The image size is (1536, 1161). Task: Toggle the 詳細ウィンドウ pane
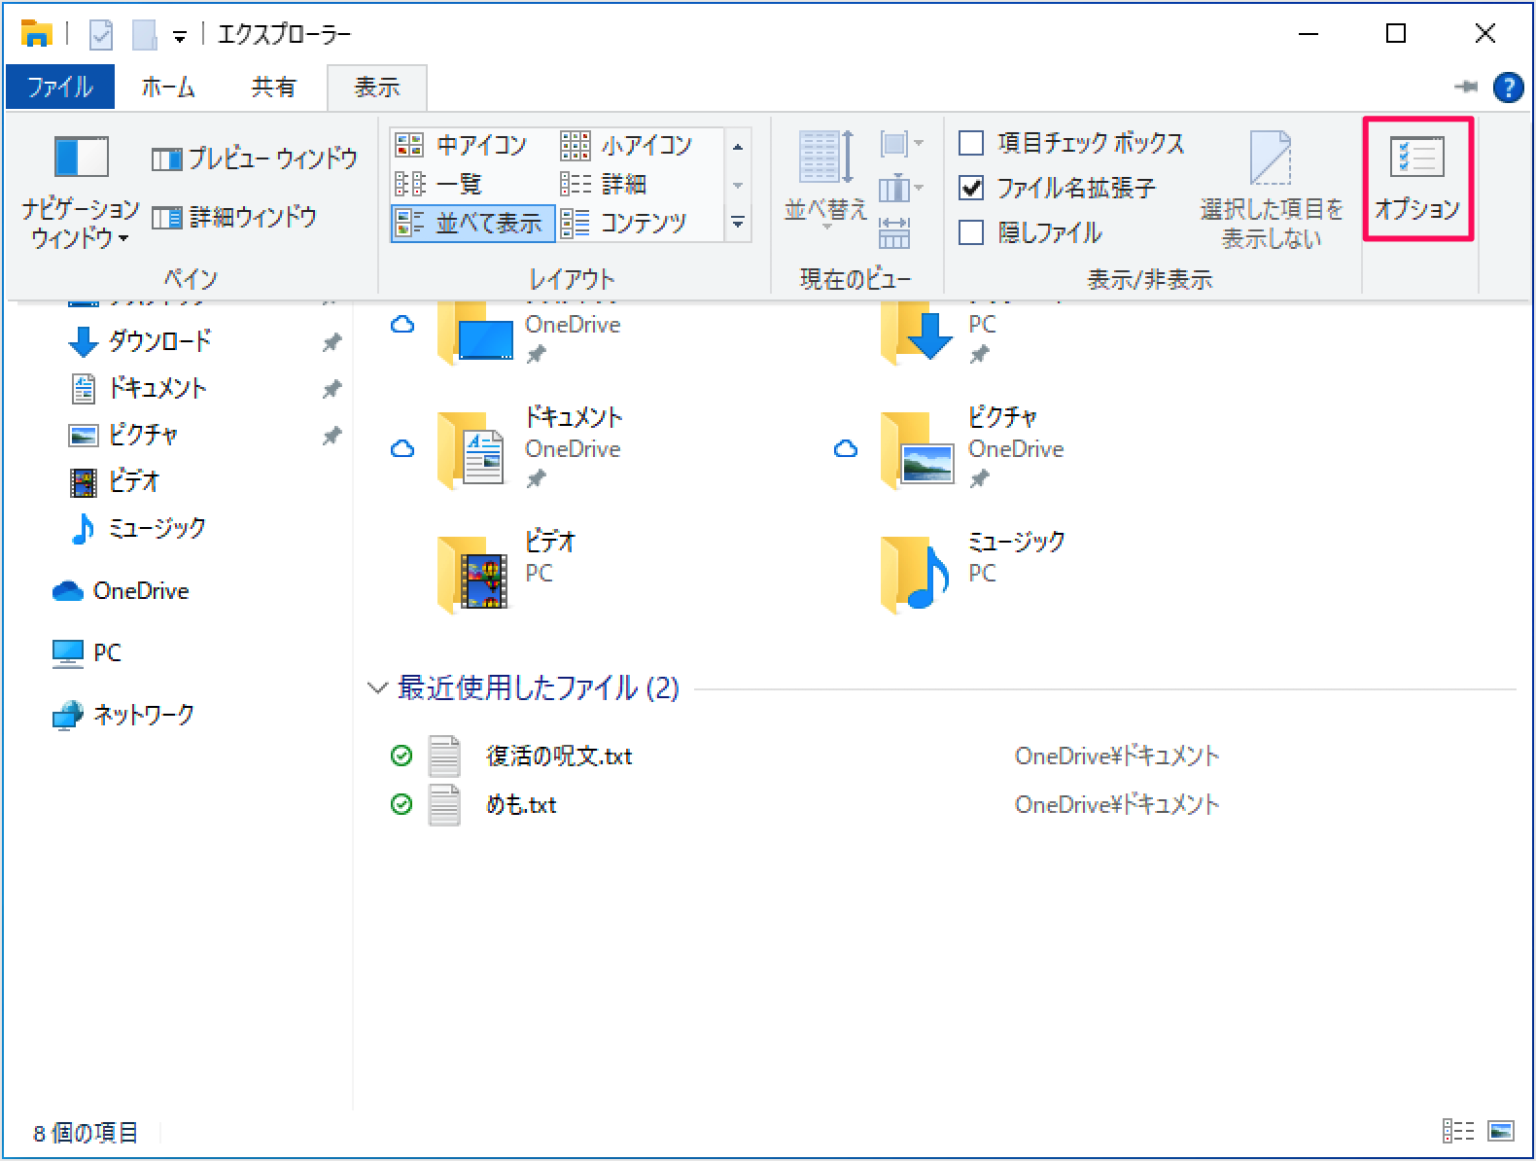point(235,216)
